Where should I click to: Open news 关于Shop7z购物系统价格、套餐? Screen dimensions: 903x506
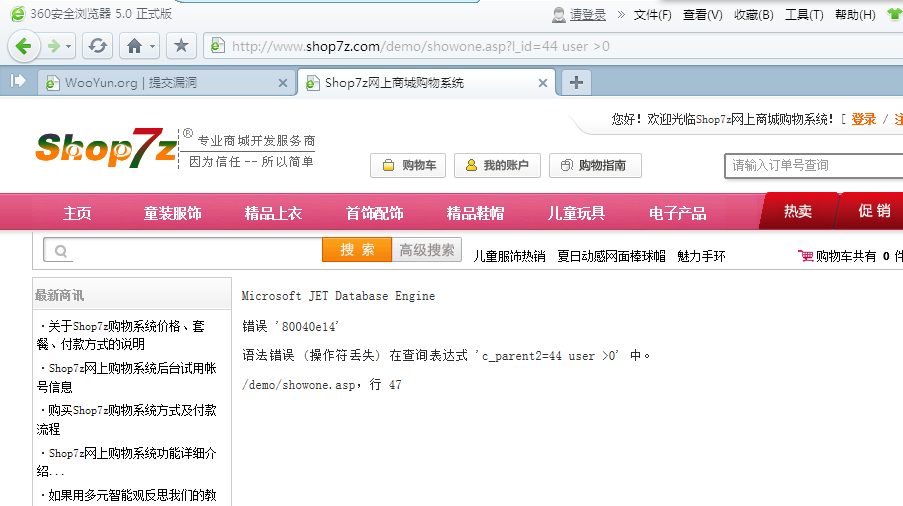tap(123, 335)
